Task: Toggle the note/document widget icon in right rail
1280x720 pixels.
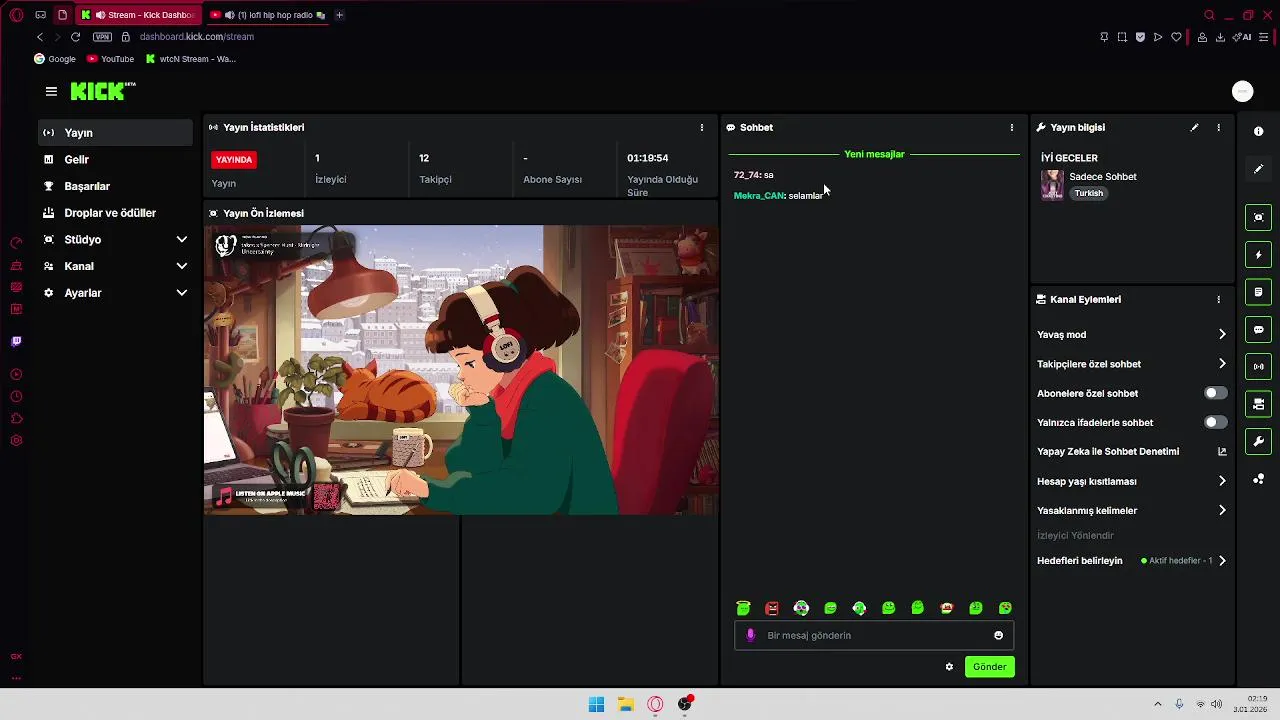Action: coord(1258,292)
